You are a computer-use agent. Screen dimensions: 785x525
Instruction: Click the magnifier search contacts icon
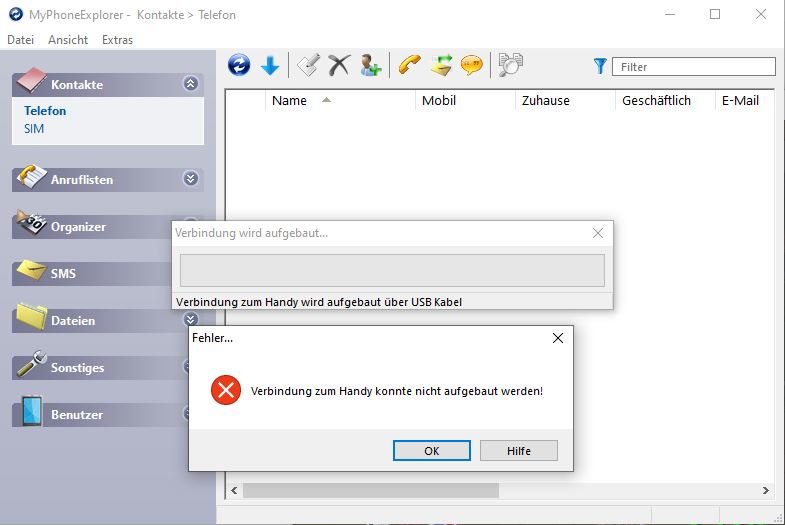[x=511, y=66]
